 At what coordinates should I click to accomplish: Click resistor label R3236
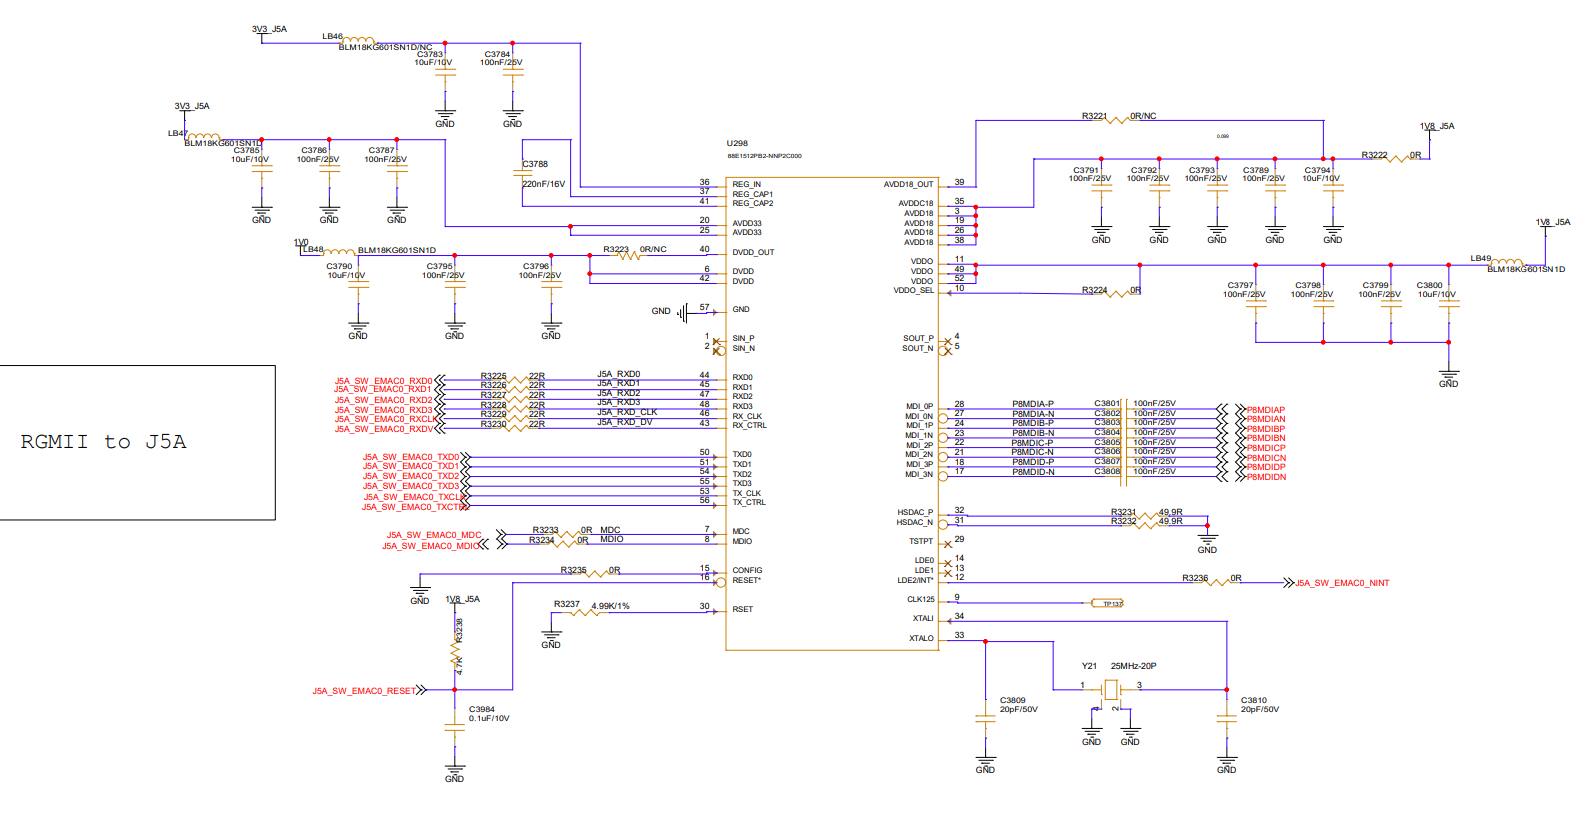[1195, 578]
